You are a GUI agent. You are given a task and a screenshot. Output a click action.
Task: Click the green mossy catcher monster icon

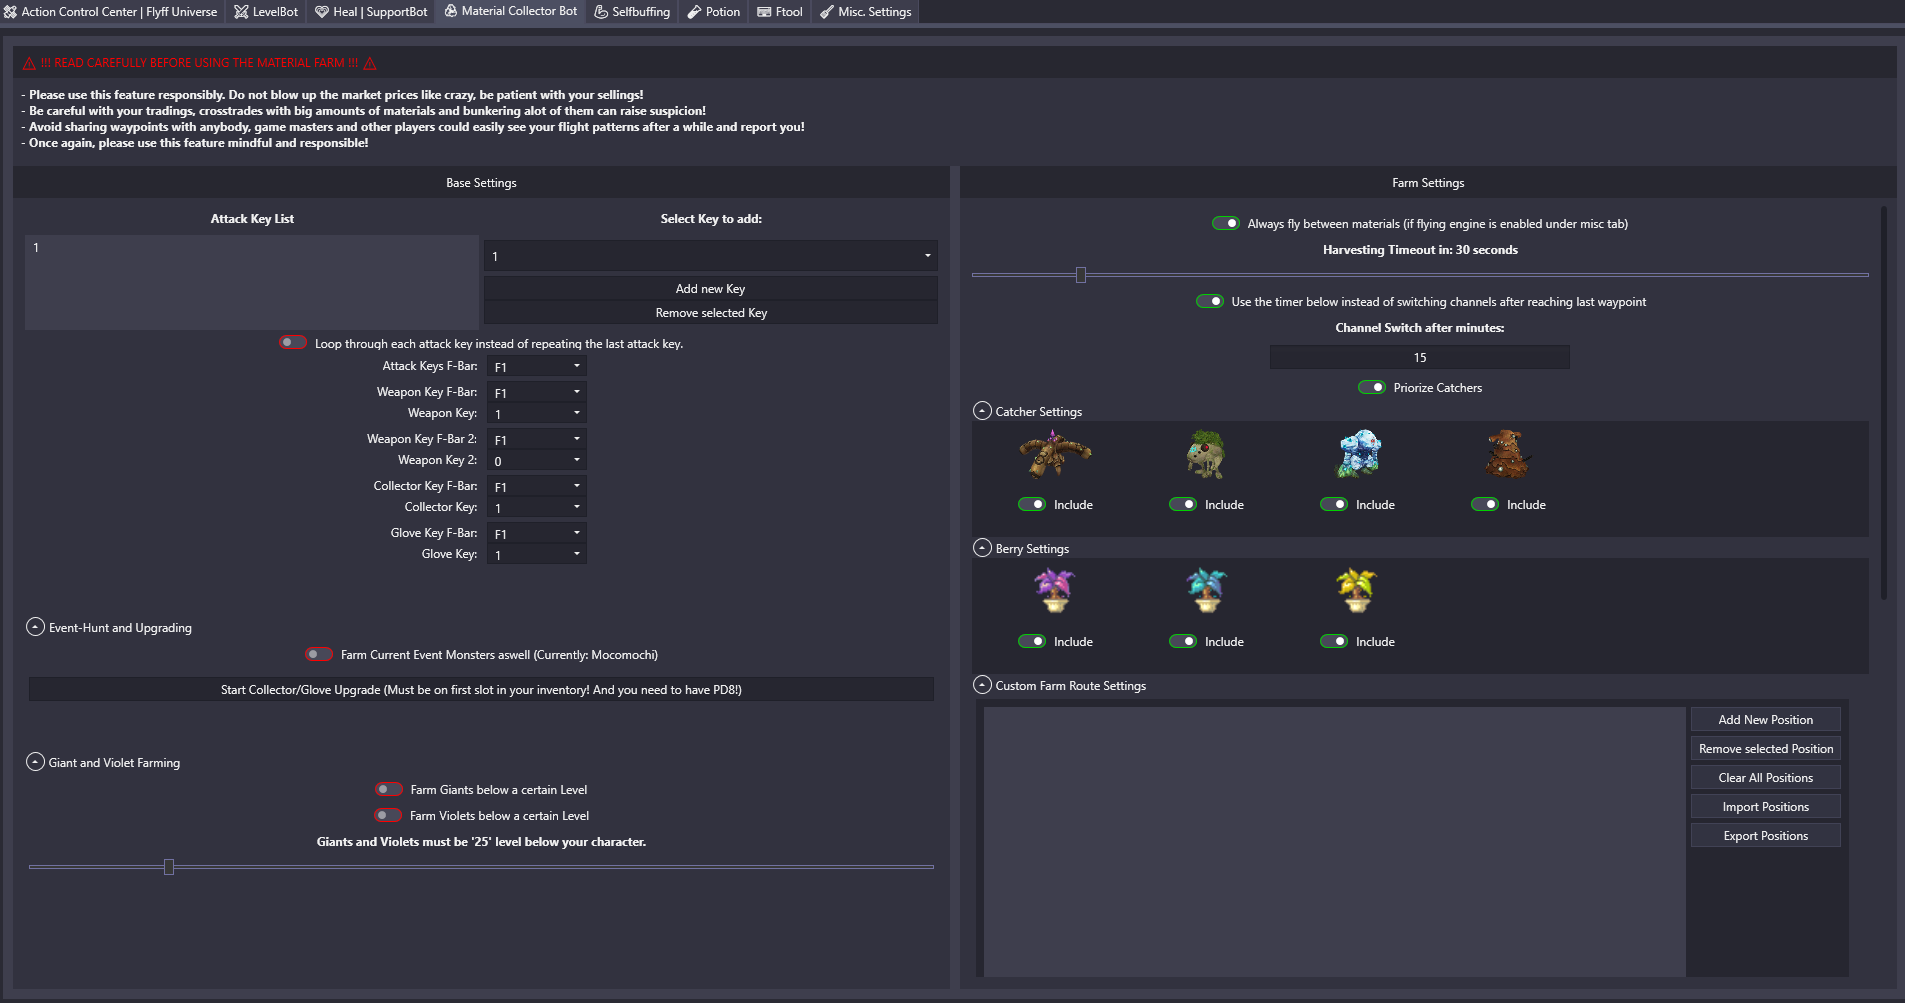click(1206, 455)
